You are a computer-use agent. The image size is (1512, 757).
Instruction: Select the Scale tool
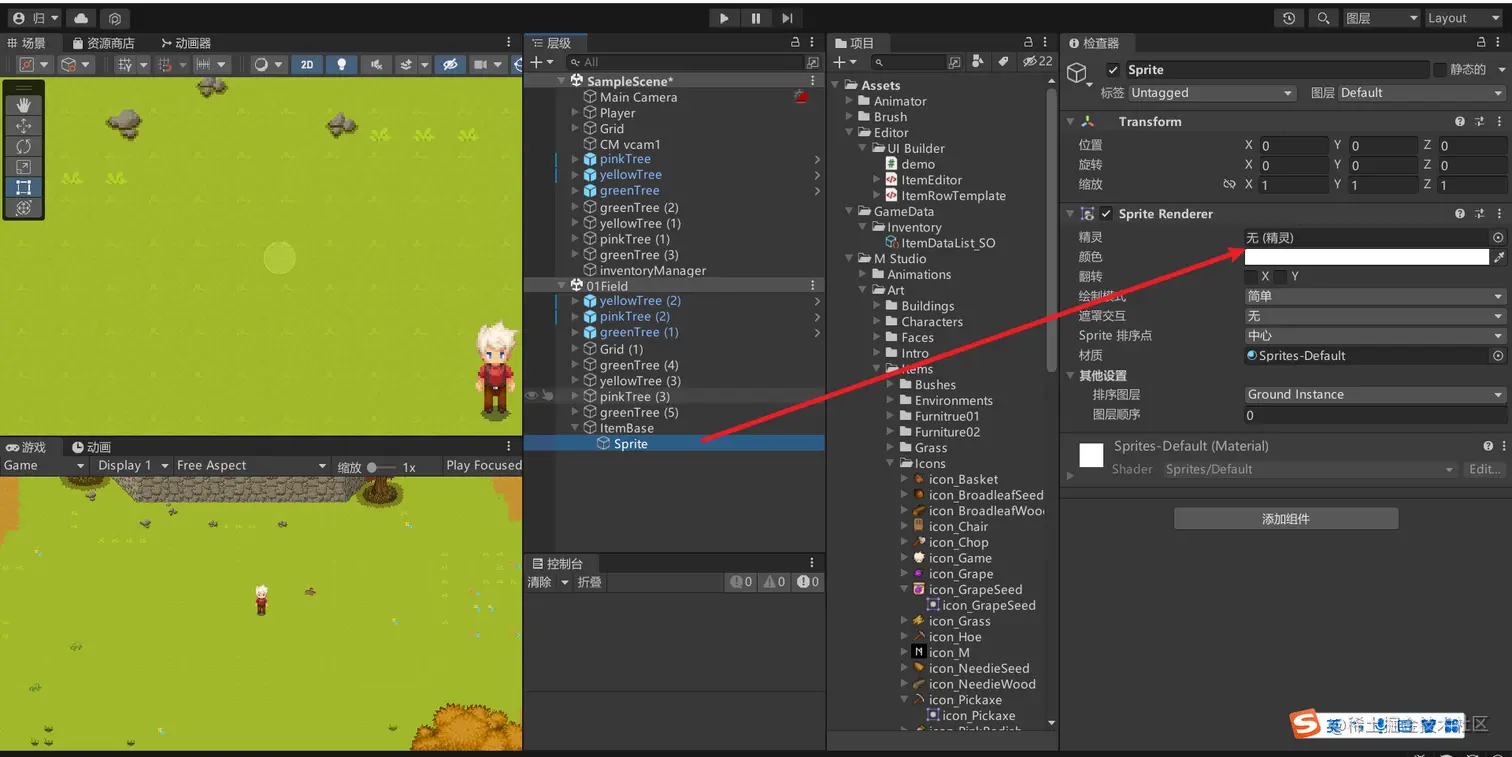pos(24,166)
